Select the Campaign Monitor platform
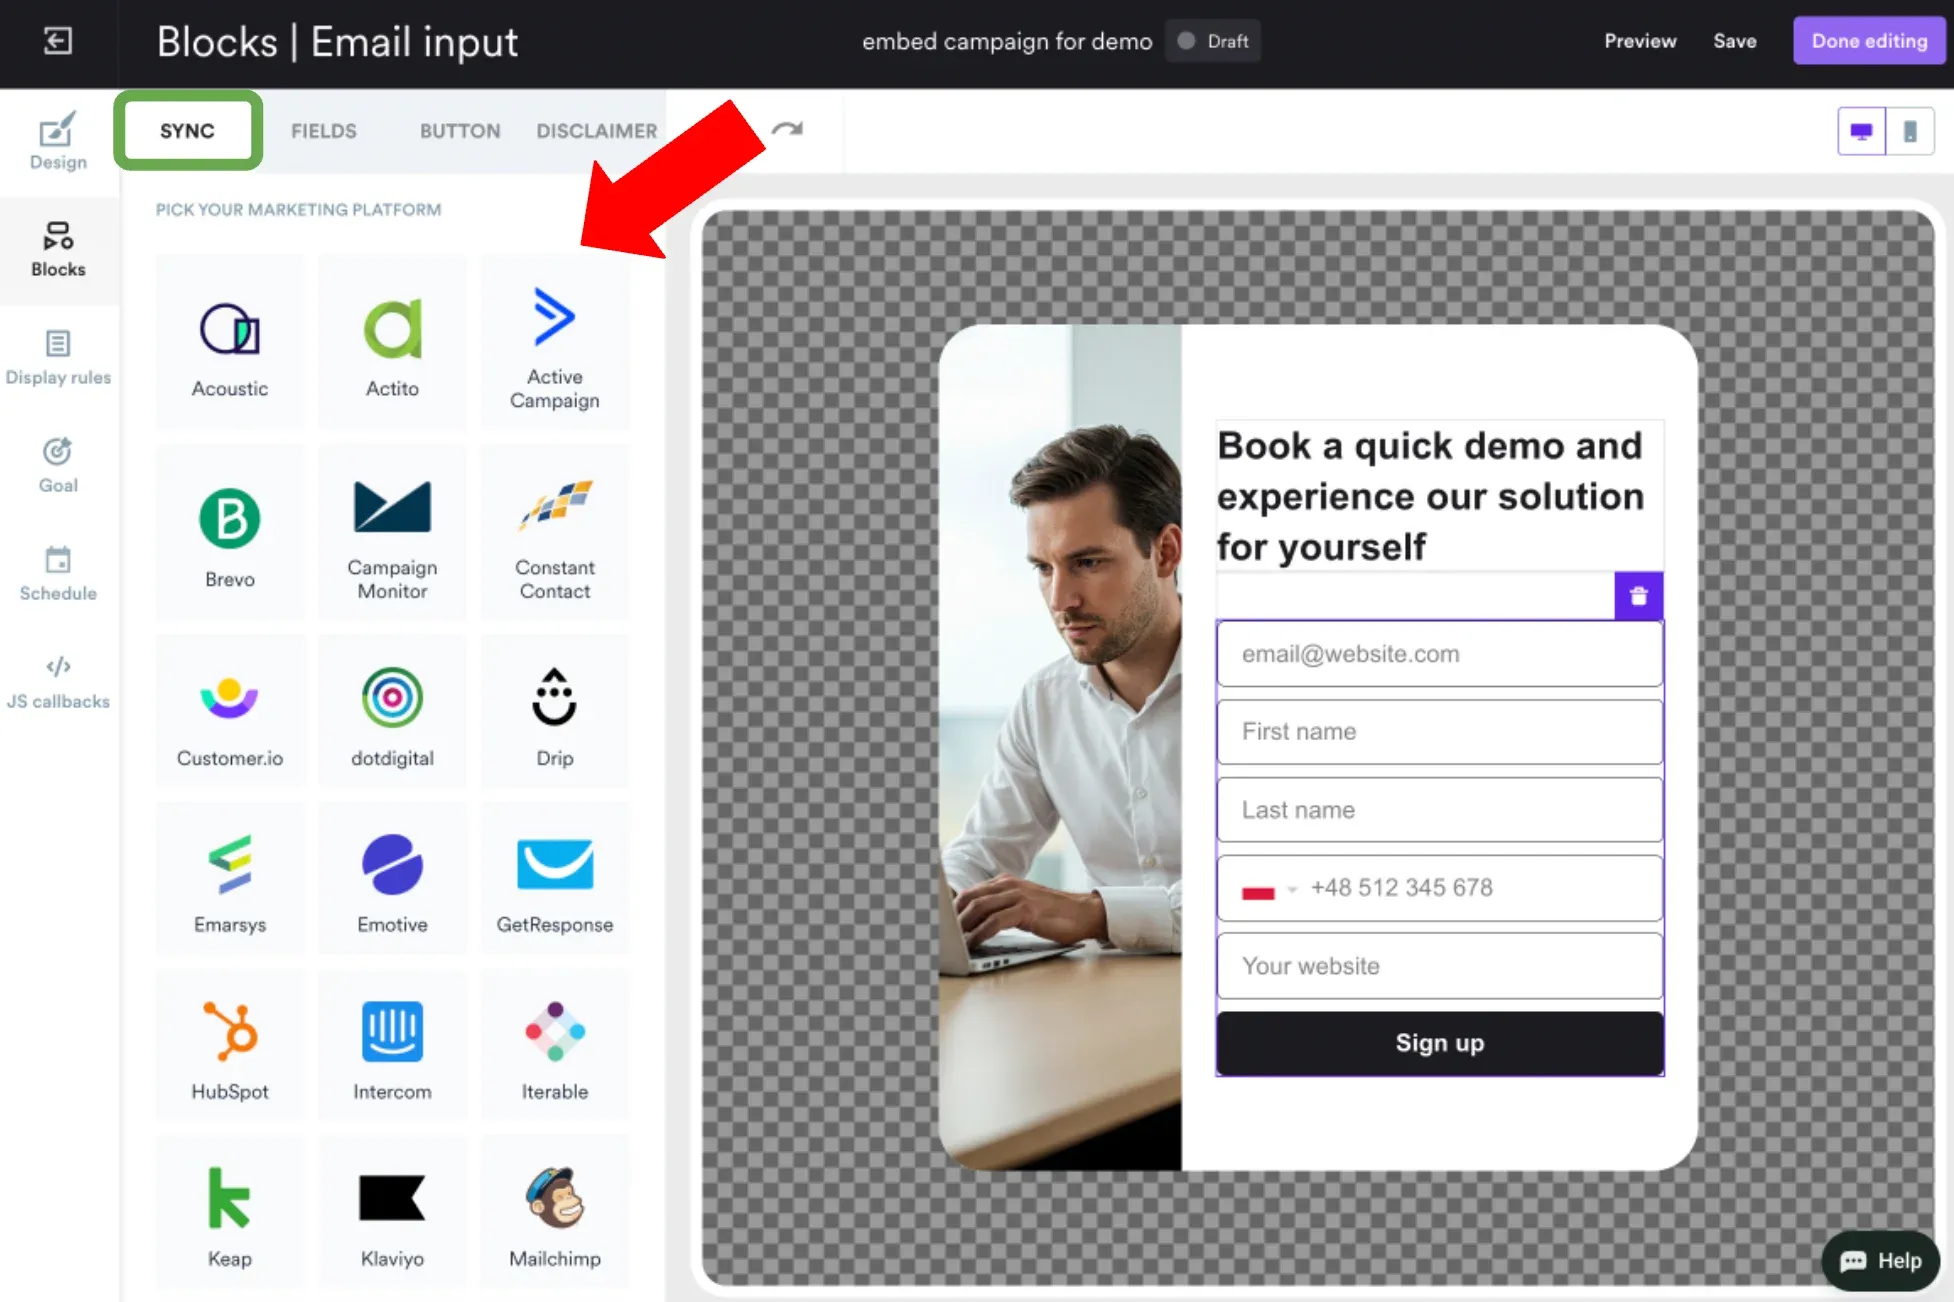 click(392, 533)
